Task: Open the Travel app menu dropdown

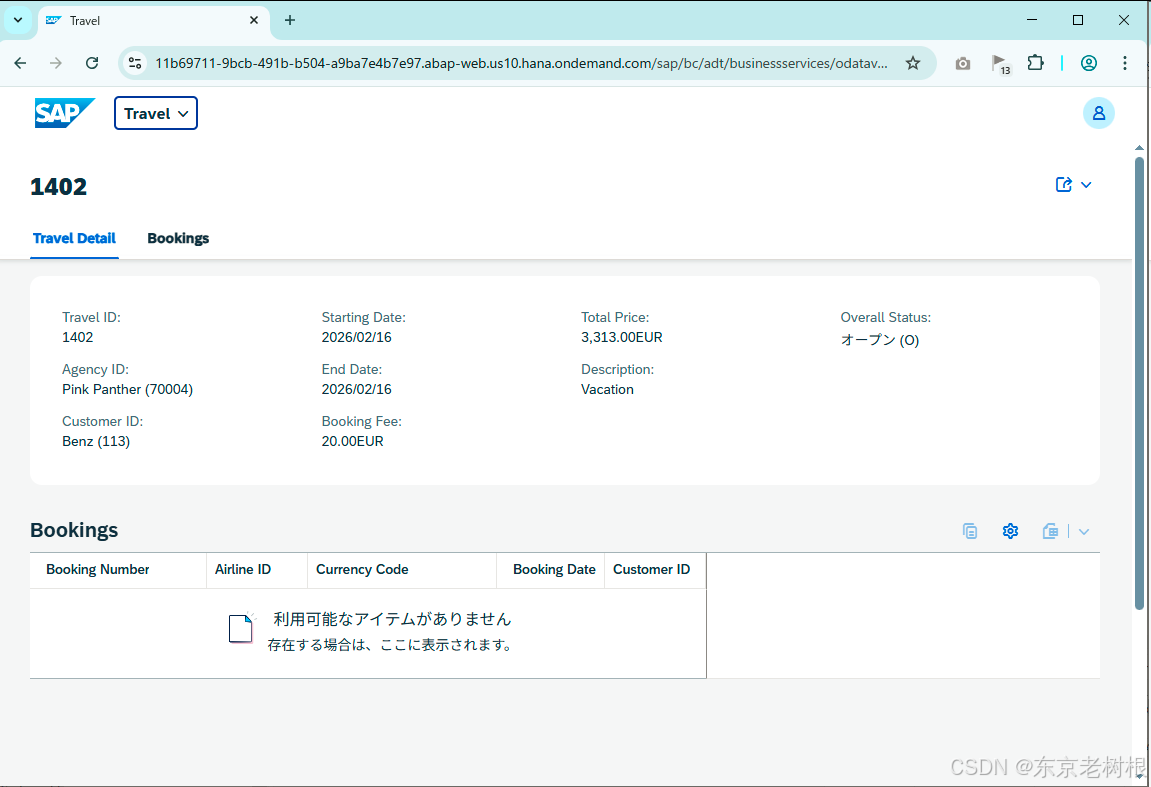Action: 156,113
